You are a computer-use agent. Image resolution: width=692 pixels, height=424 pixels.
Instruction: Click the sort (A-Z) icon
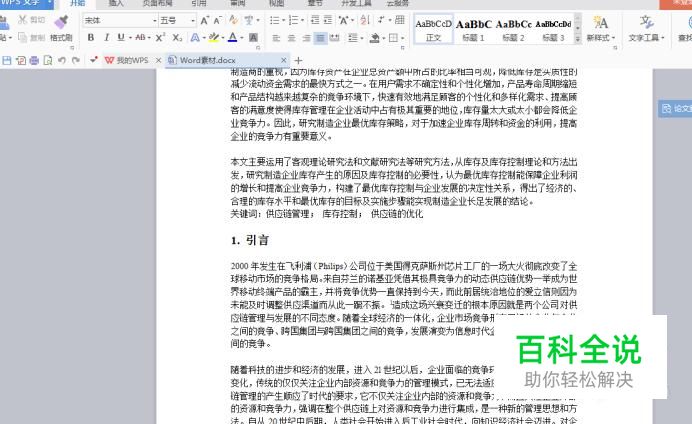point(365,20)
